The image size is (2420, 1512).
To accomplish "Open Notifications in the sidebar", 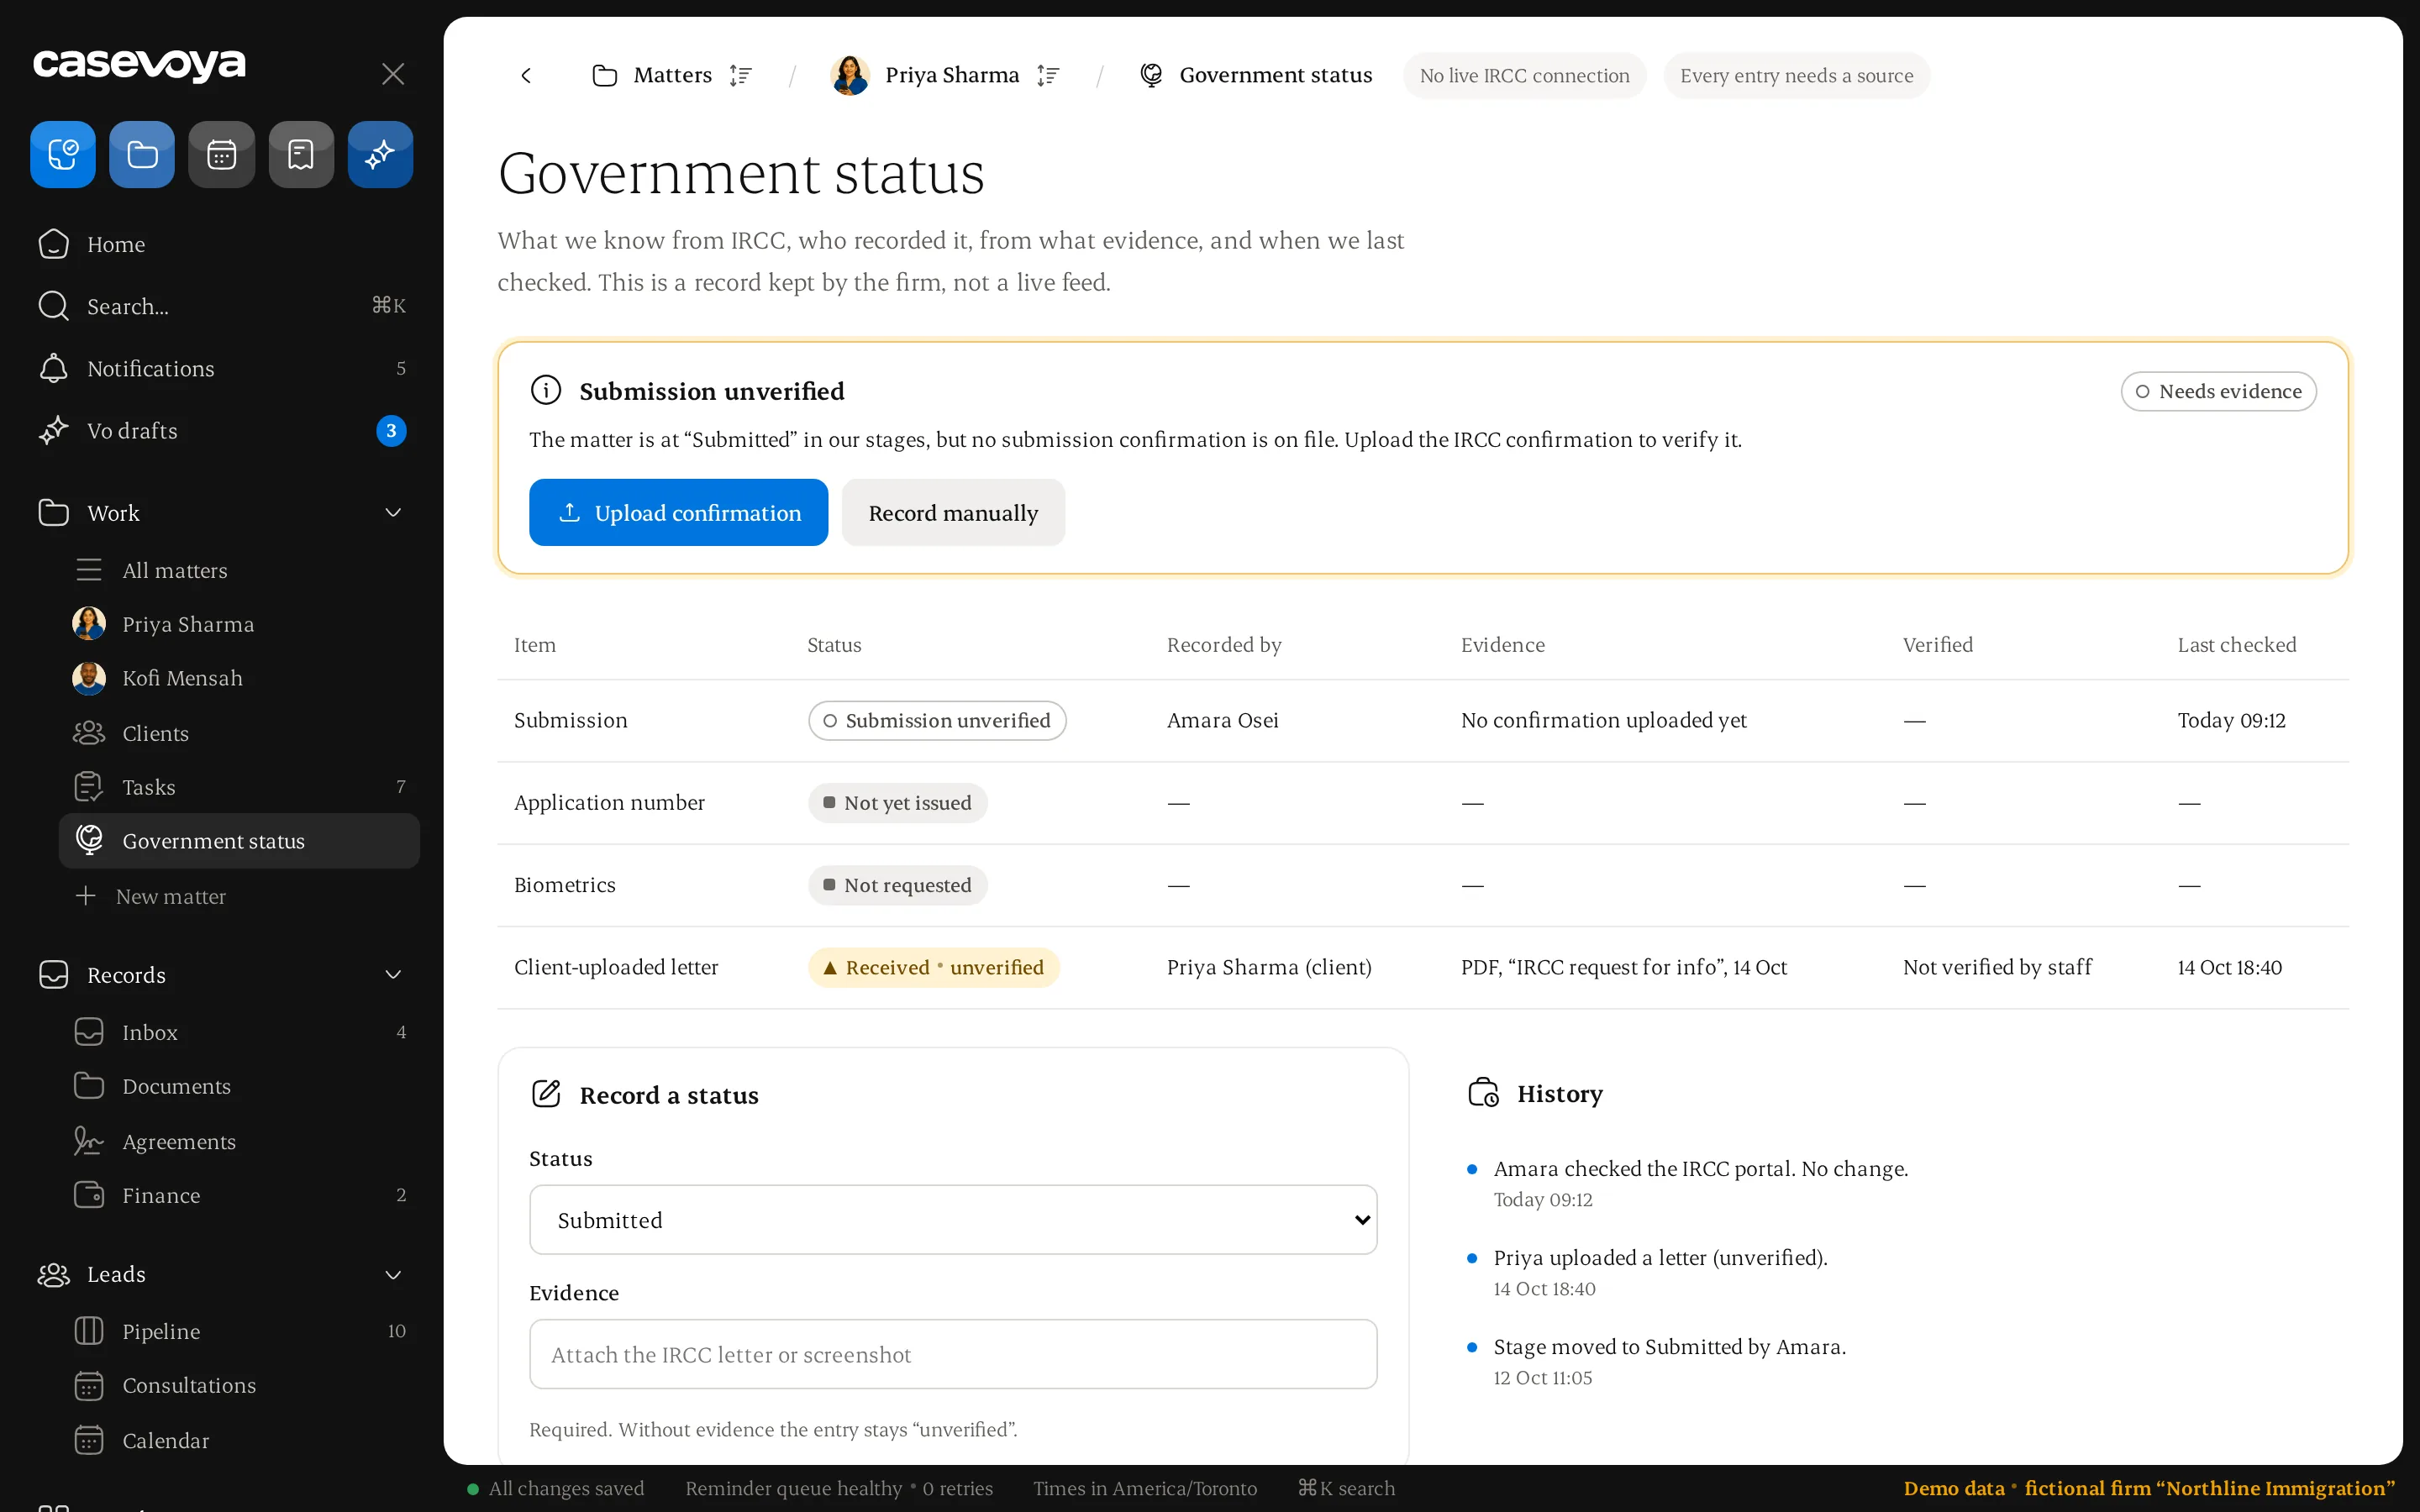I will [222, 368].
